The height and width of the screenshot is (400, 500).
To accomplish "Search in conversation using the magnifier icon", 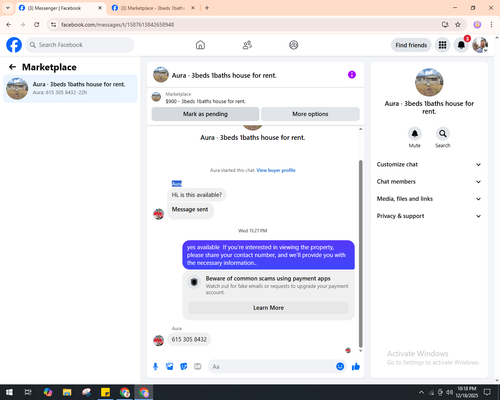I will pos(443,134).
